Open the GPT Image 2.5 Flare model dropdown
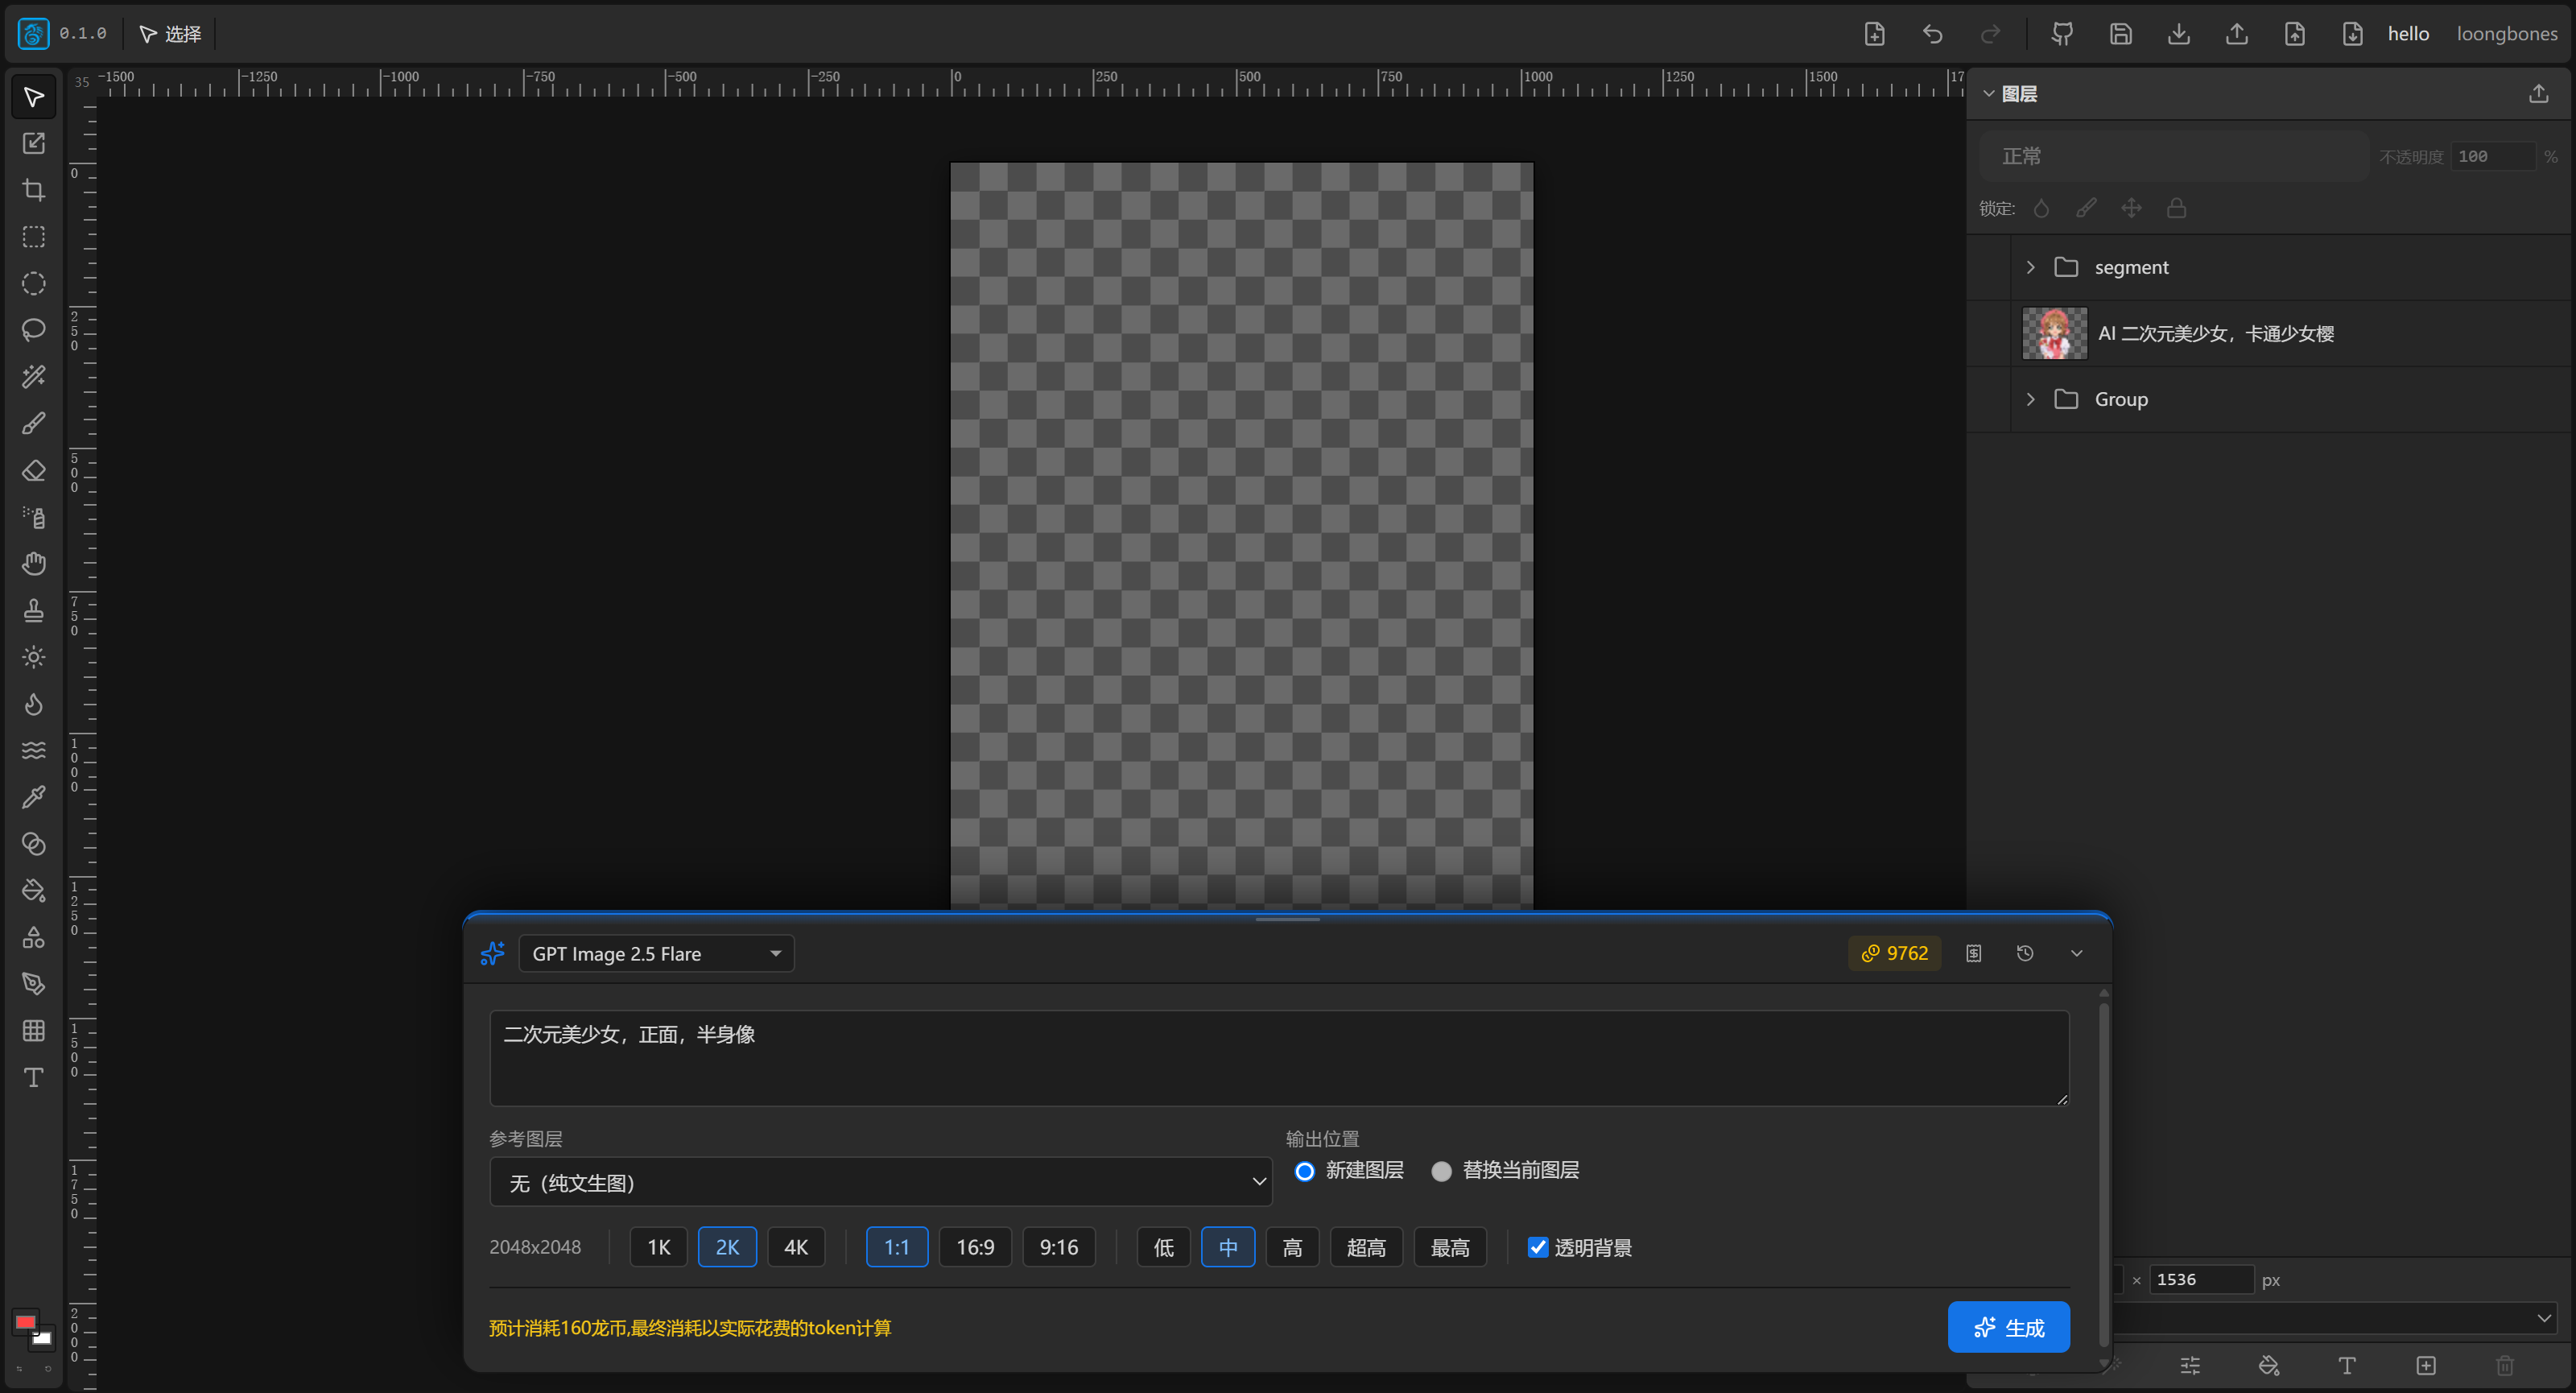The image size is (2576, 1393). [656, 954]
